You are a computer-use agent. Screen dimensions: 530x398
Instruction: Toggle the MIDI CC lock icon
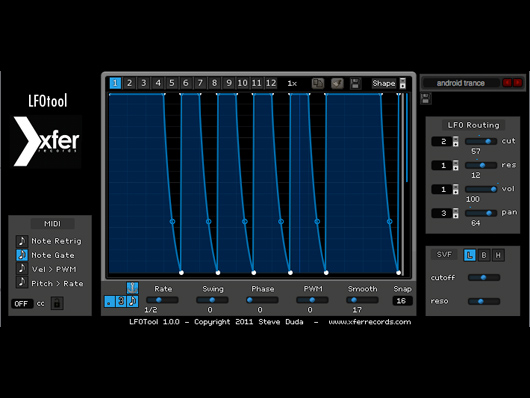point(57,303)
